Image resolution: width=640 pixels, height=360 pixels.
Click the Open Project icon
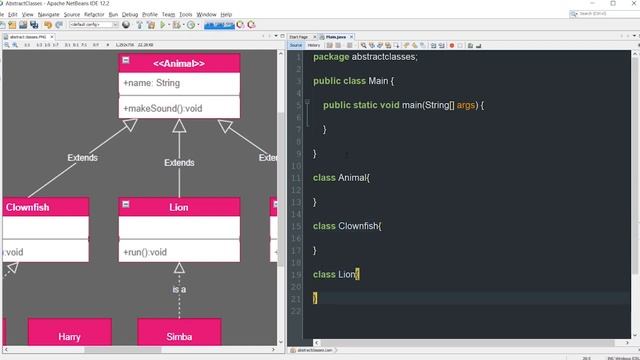point(23,25)
